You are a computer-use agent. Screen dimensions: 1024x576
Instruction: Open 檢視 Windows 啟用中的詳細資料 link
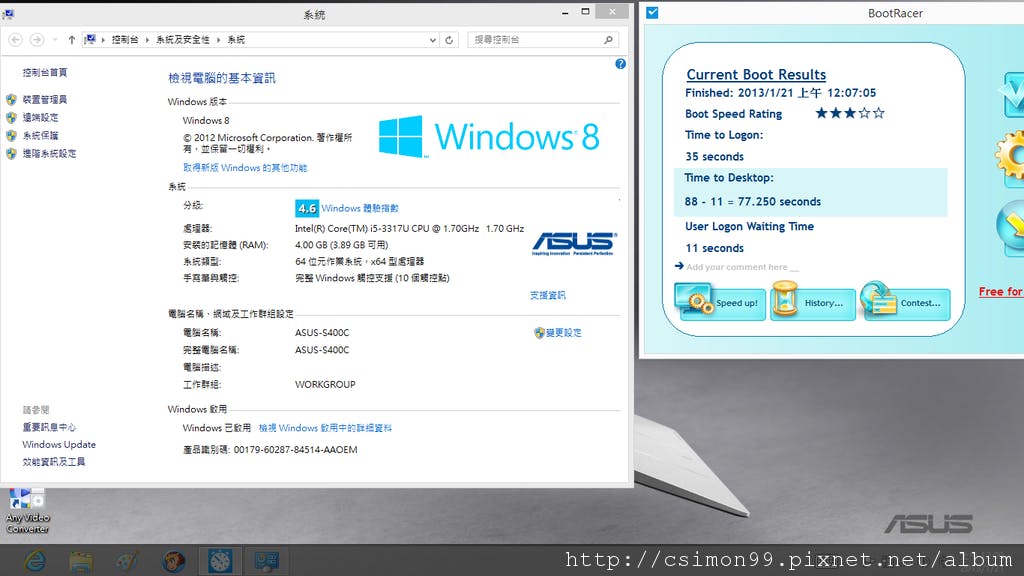325,428
